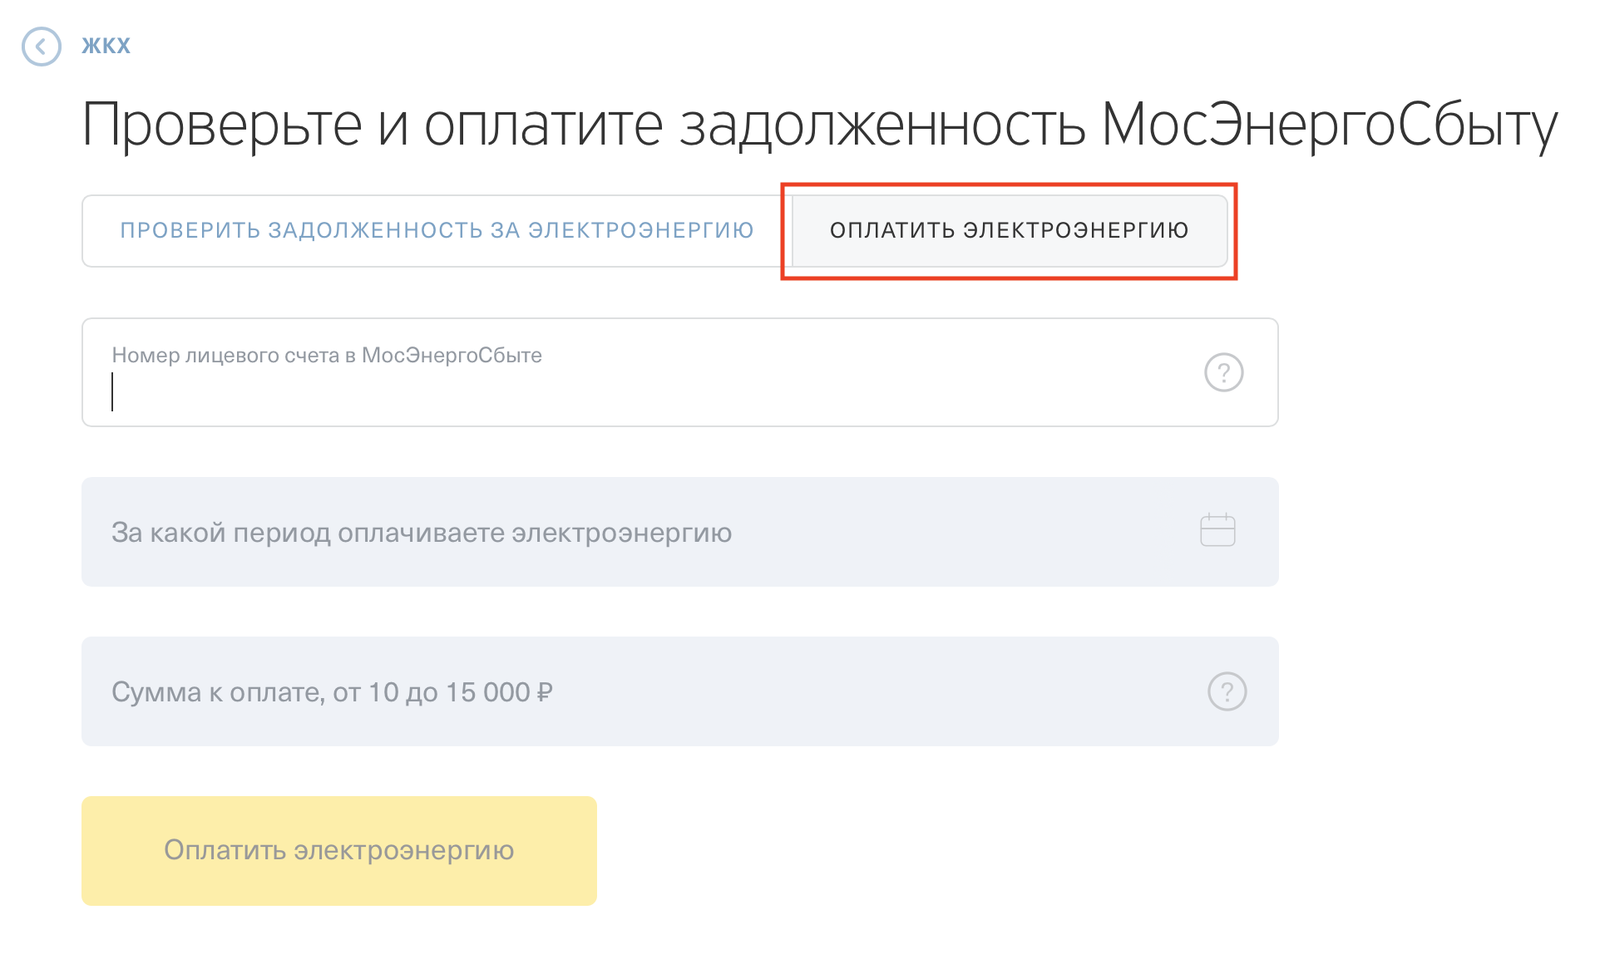The height and width of the screenshot is (959, 1600).
Task: Show help icon for payment amount
Action: 1227,691
